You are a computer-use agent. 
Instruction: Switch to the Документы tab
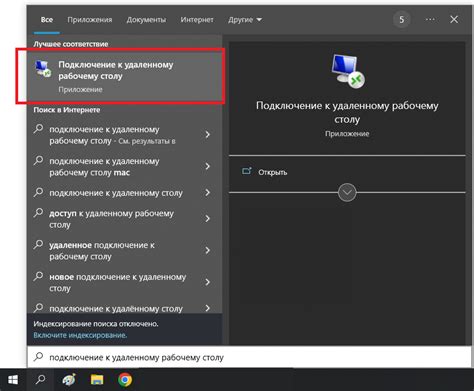[146, 20]
